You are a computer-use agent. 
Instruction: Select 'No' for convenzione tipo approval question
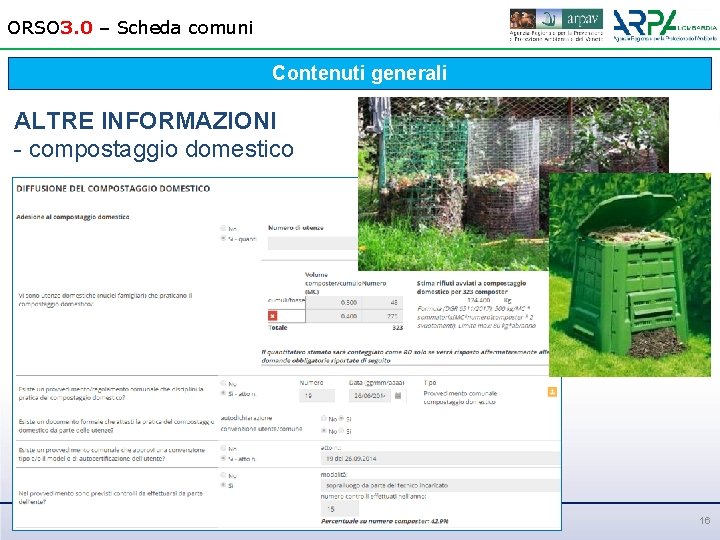click(x=223, y=448)
